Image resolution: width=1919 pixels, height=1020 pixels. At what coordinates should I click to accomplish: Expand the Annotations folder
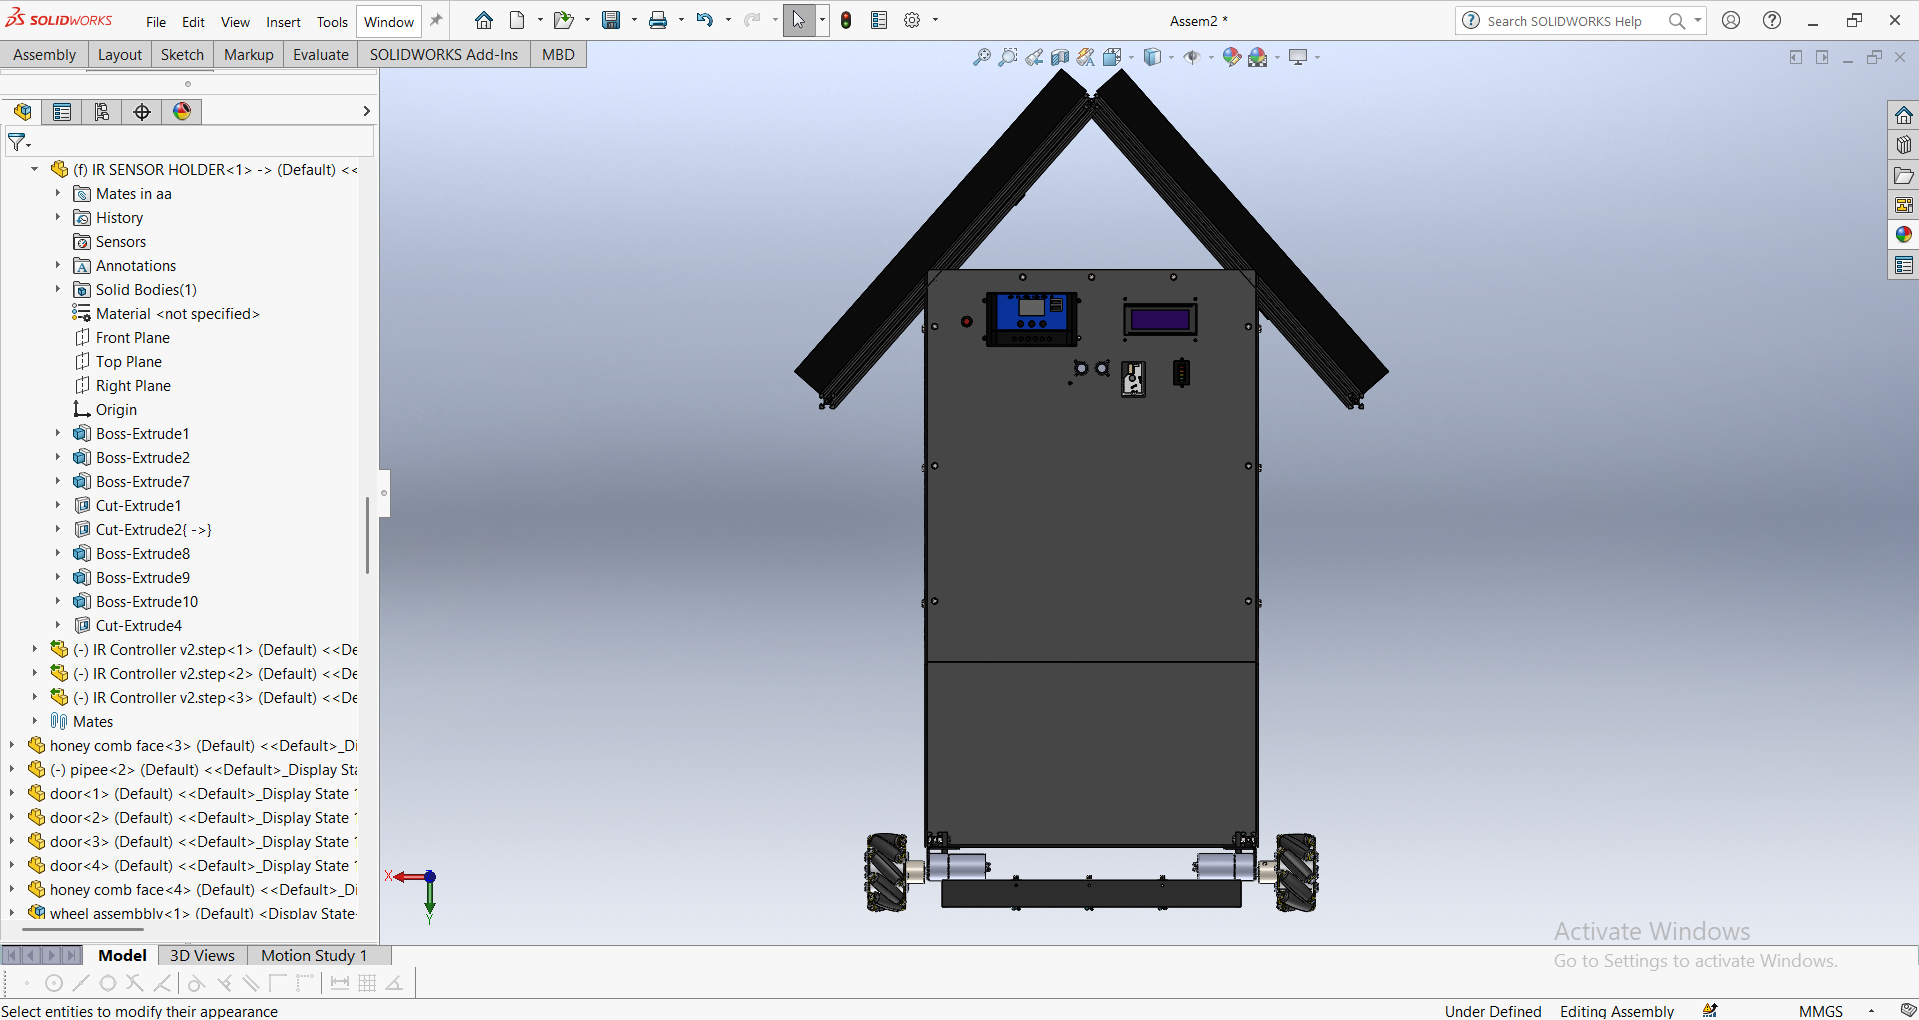pyautogui.click(x=57, y=265)
